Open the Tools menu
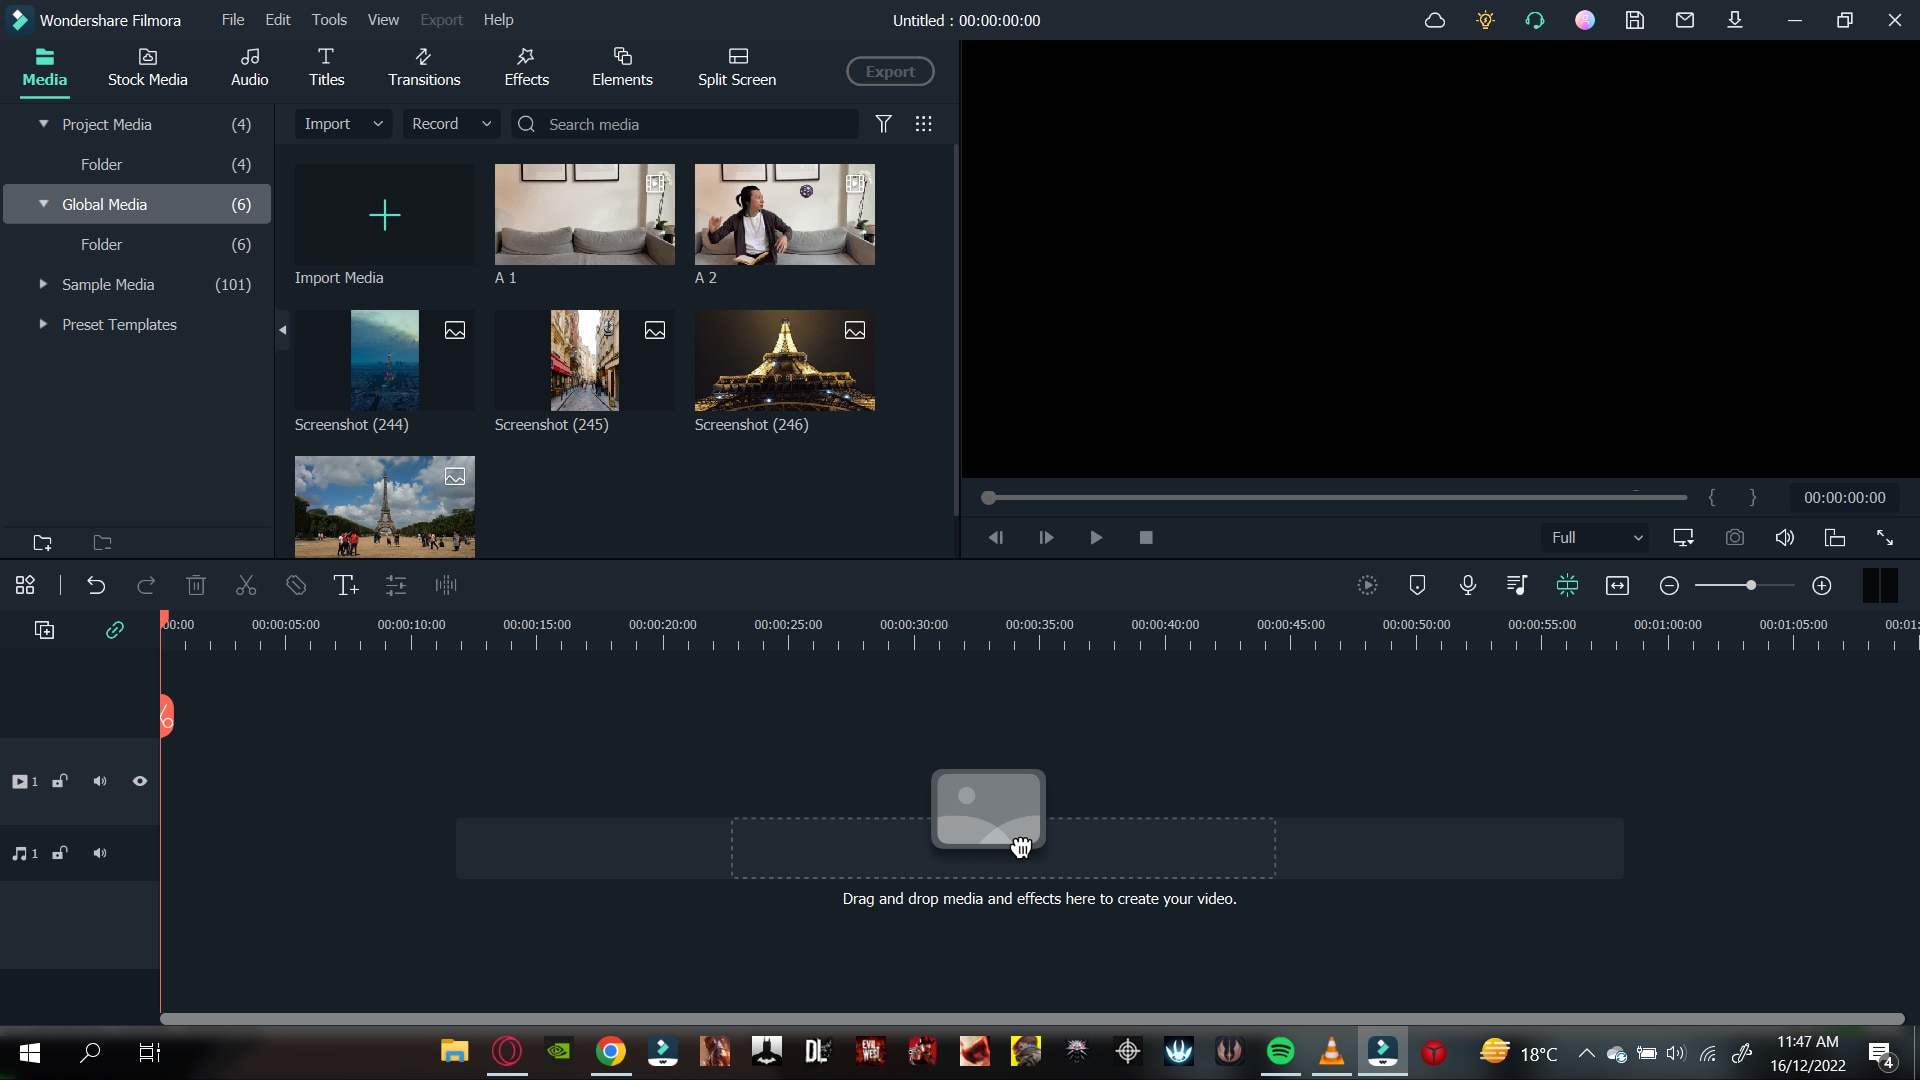This screenshot has width=1920, height=1080. [x=330, y=20]
